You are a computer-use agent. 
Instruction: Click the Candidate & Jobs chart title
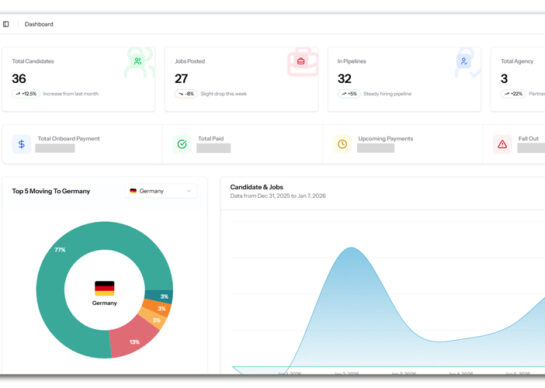tap(257, 187)
